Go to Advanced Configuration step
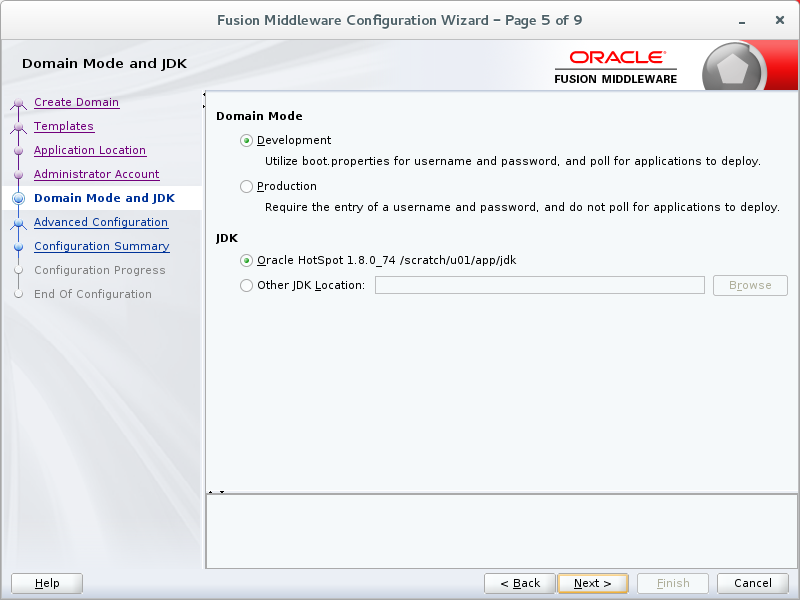800x600 pixels. click(101, 222)
